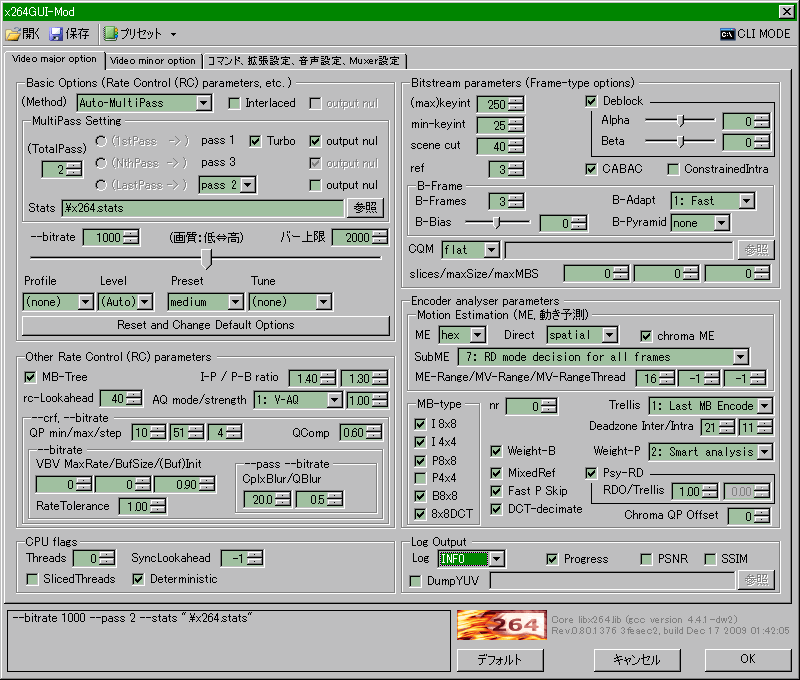Click the x264 flame logo
800x680 pixels.
(502, 625)
